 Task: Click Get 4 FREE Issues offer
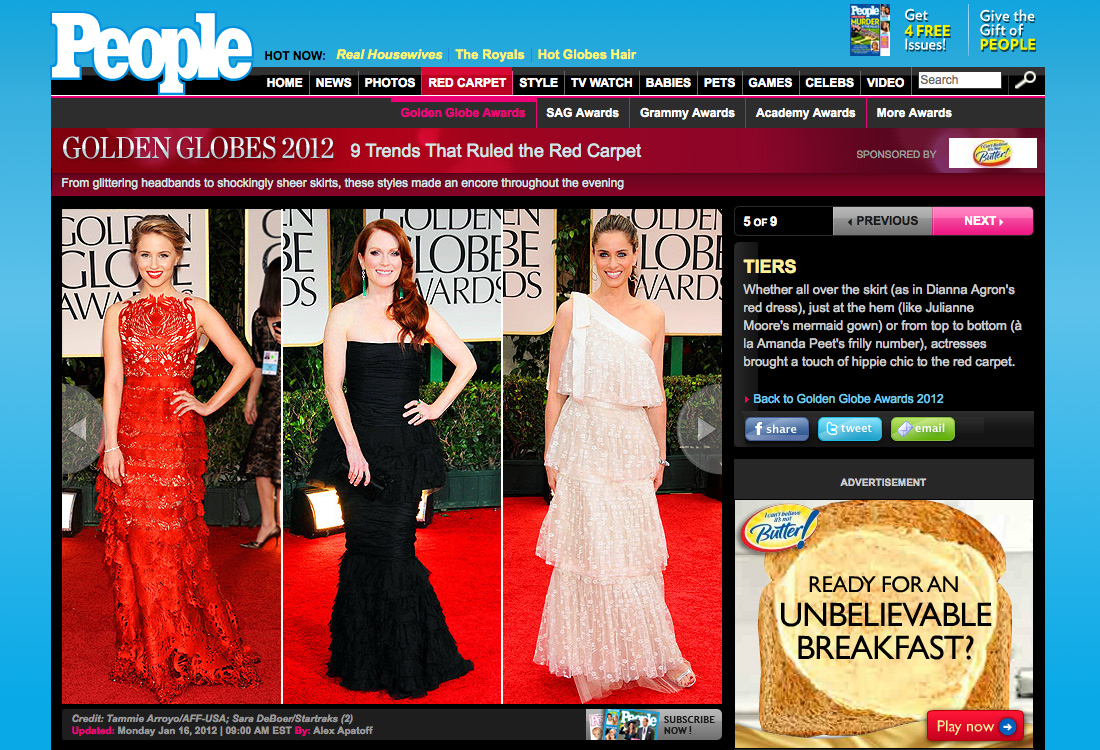point(927,30)
